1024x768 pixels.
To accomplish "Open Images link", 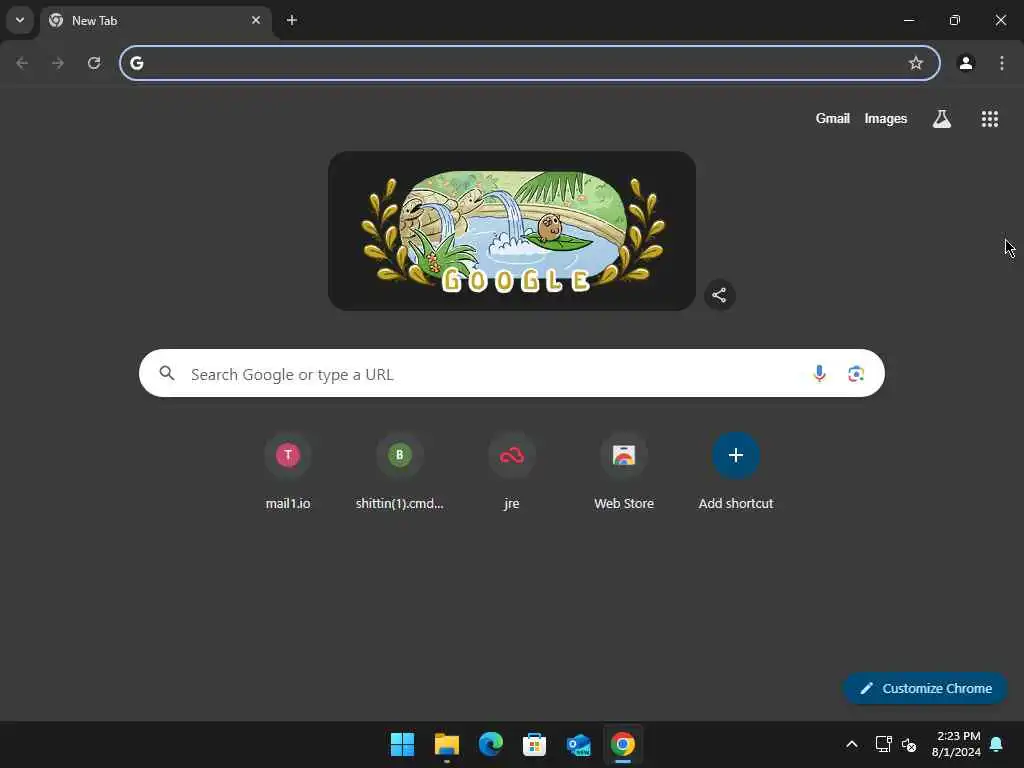I will tap(886, 118).
